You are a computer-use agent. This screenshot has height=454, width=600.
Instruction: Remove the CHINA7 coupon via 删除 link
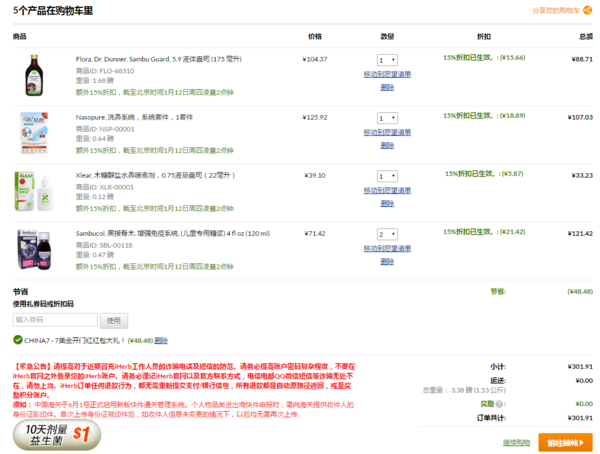click(161, 340)
